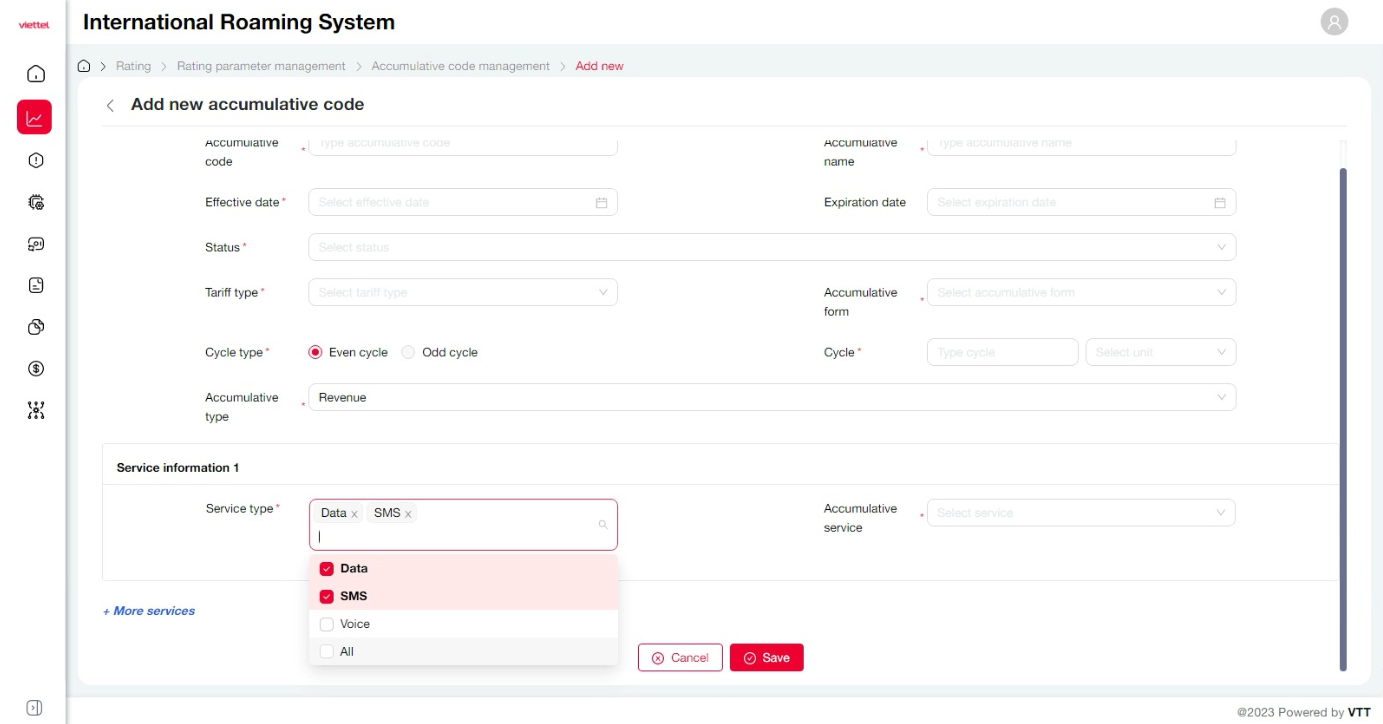
Task: Check the Voice checkbox option
Action: click(326, 624)
